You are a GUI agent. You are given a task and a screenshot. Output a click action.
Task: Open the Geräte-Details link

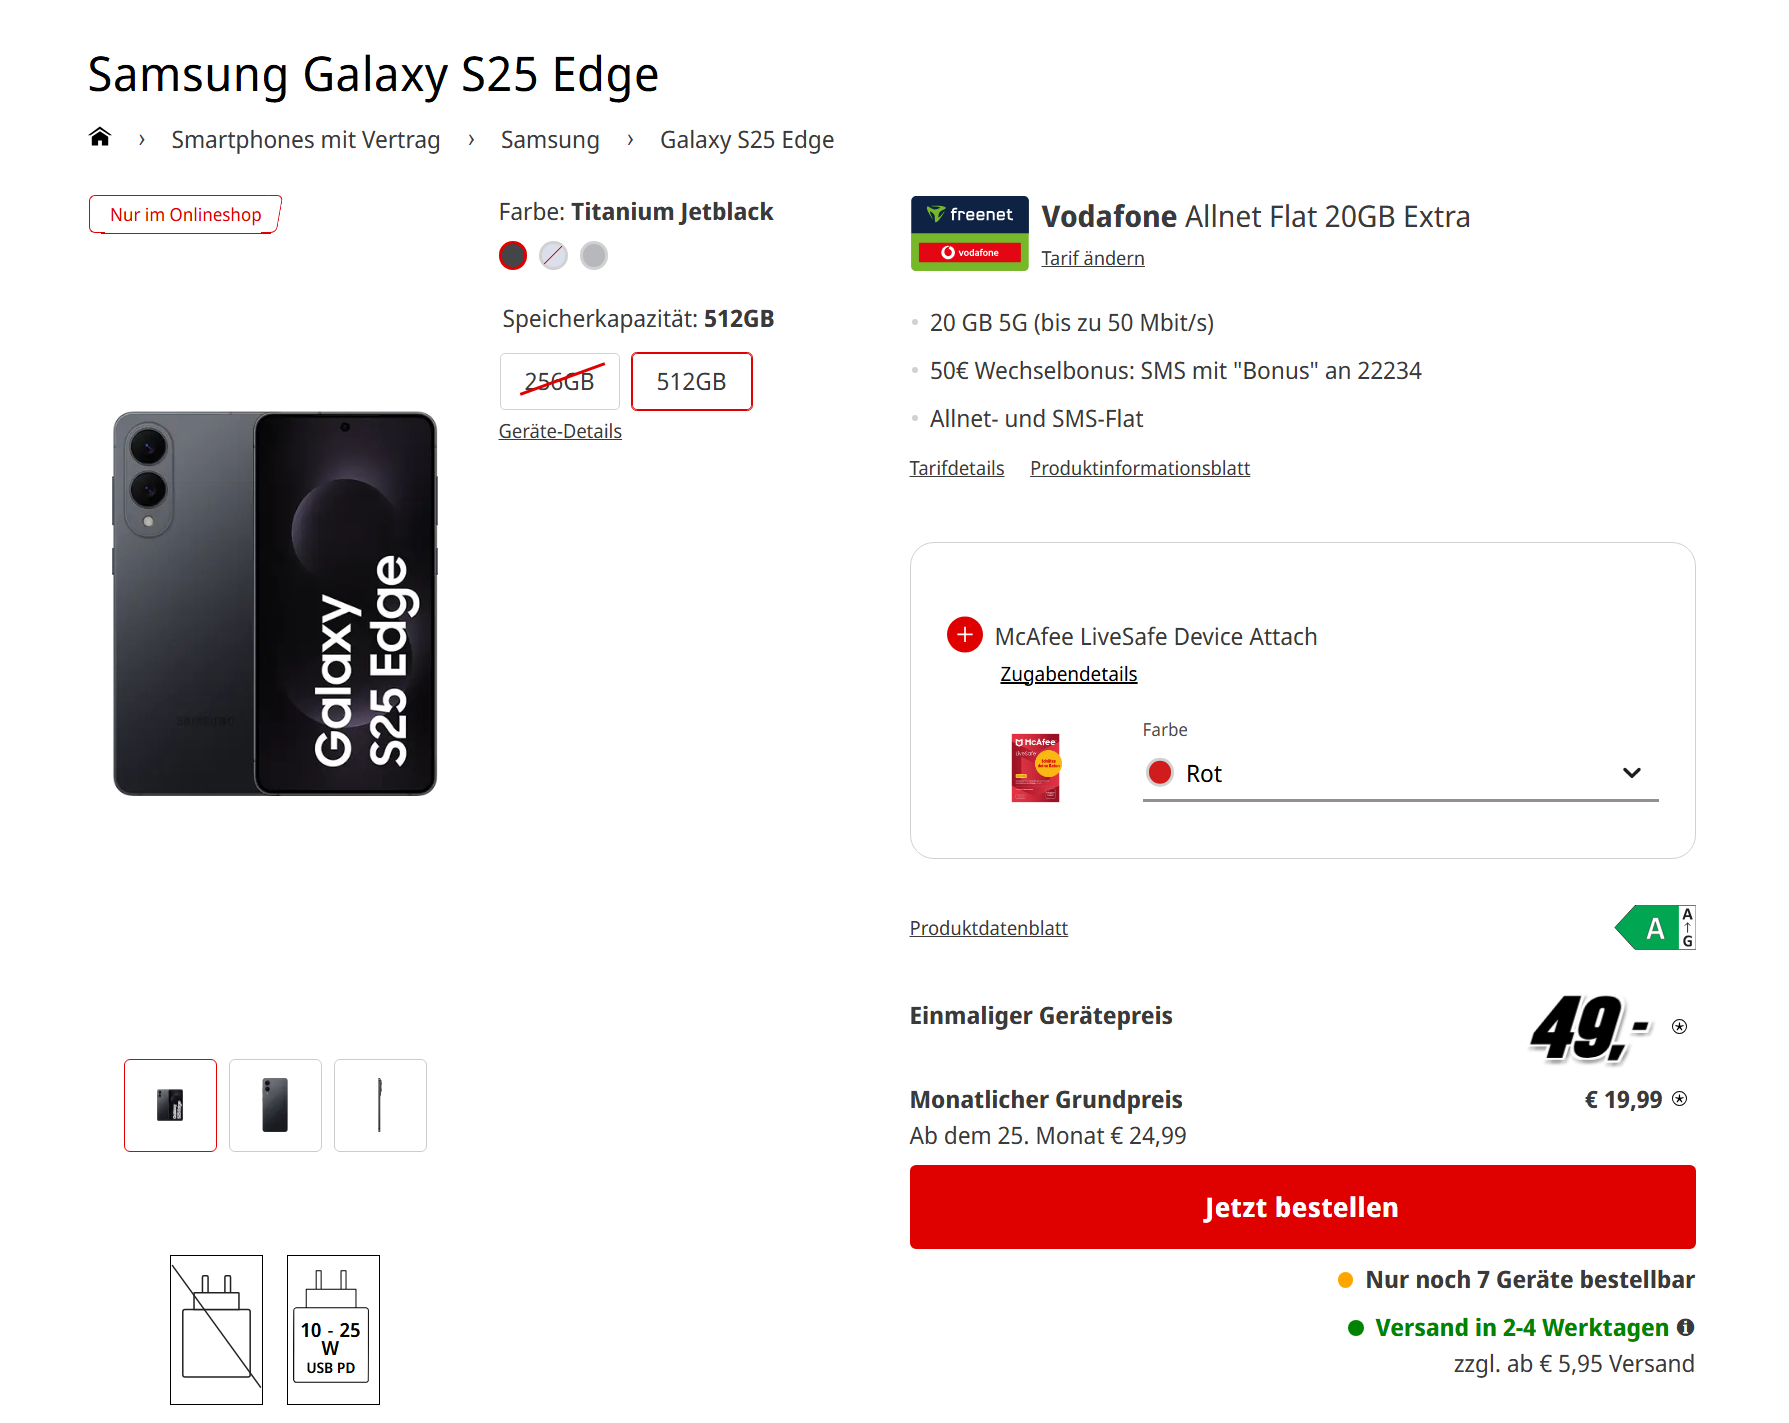[560, 431]
